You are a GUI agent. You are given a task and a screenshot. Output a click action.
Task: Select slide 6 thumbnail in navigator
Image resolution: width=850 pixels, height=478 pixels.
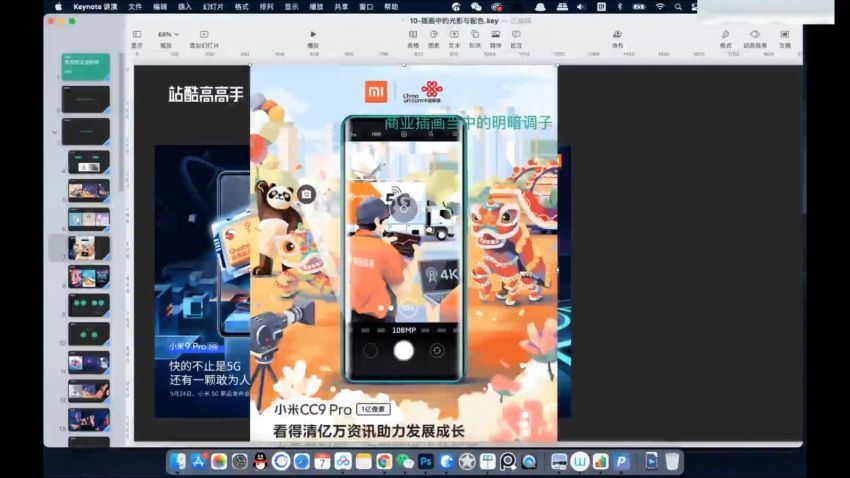(89, 219)
